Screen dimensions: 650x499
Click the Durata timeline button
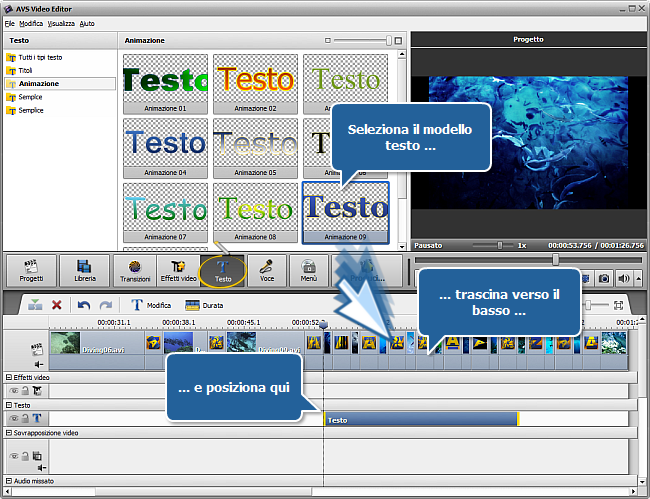204,305
